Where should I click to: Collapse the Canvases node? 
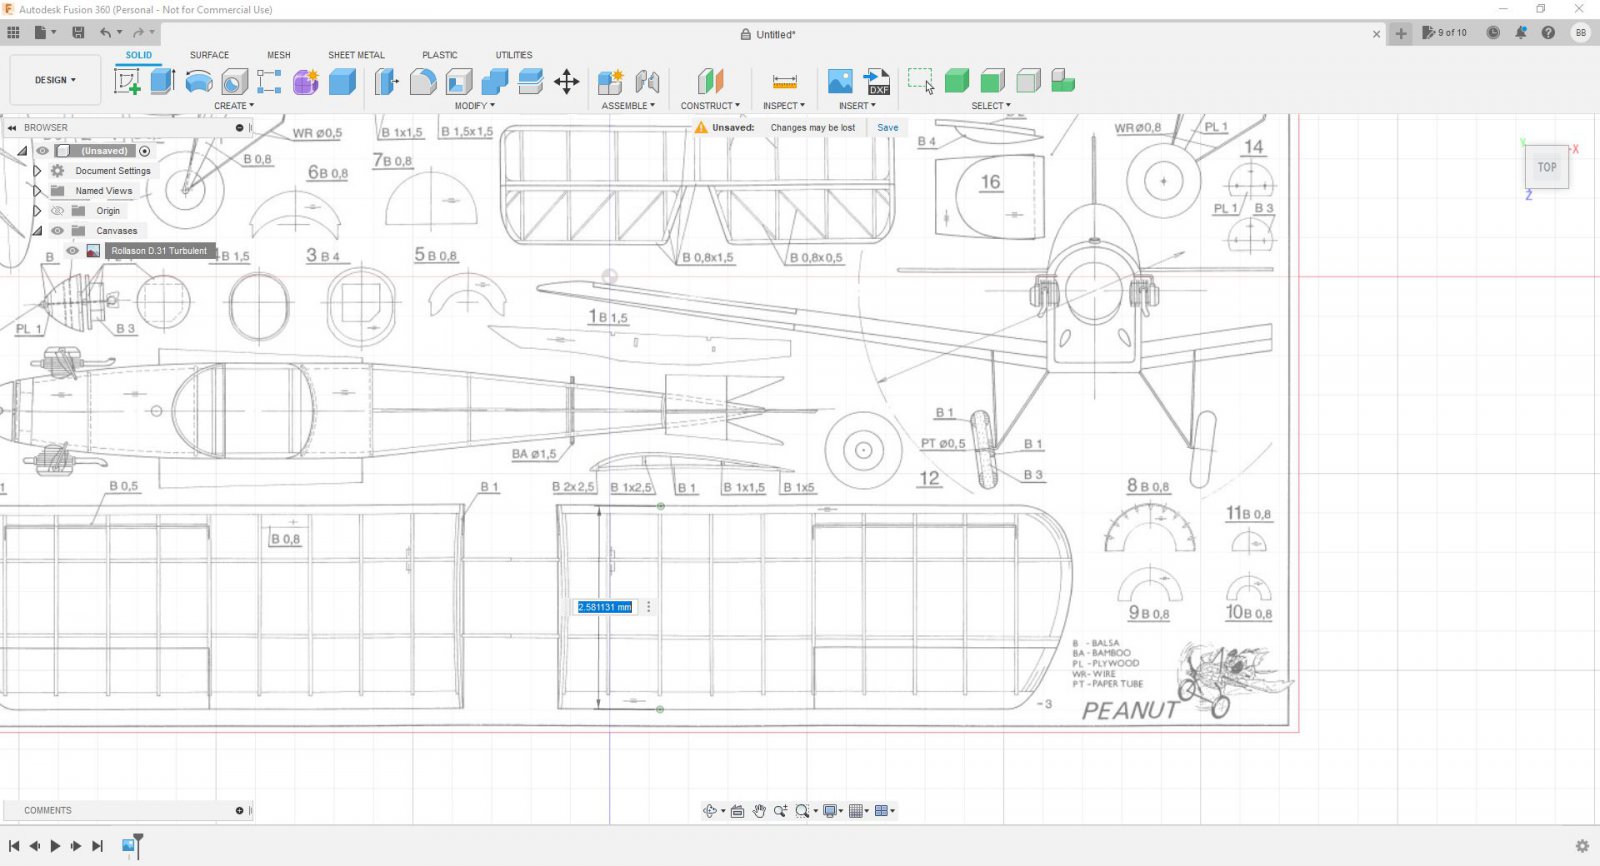click(x=38, y=231)
